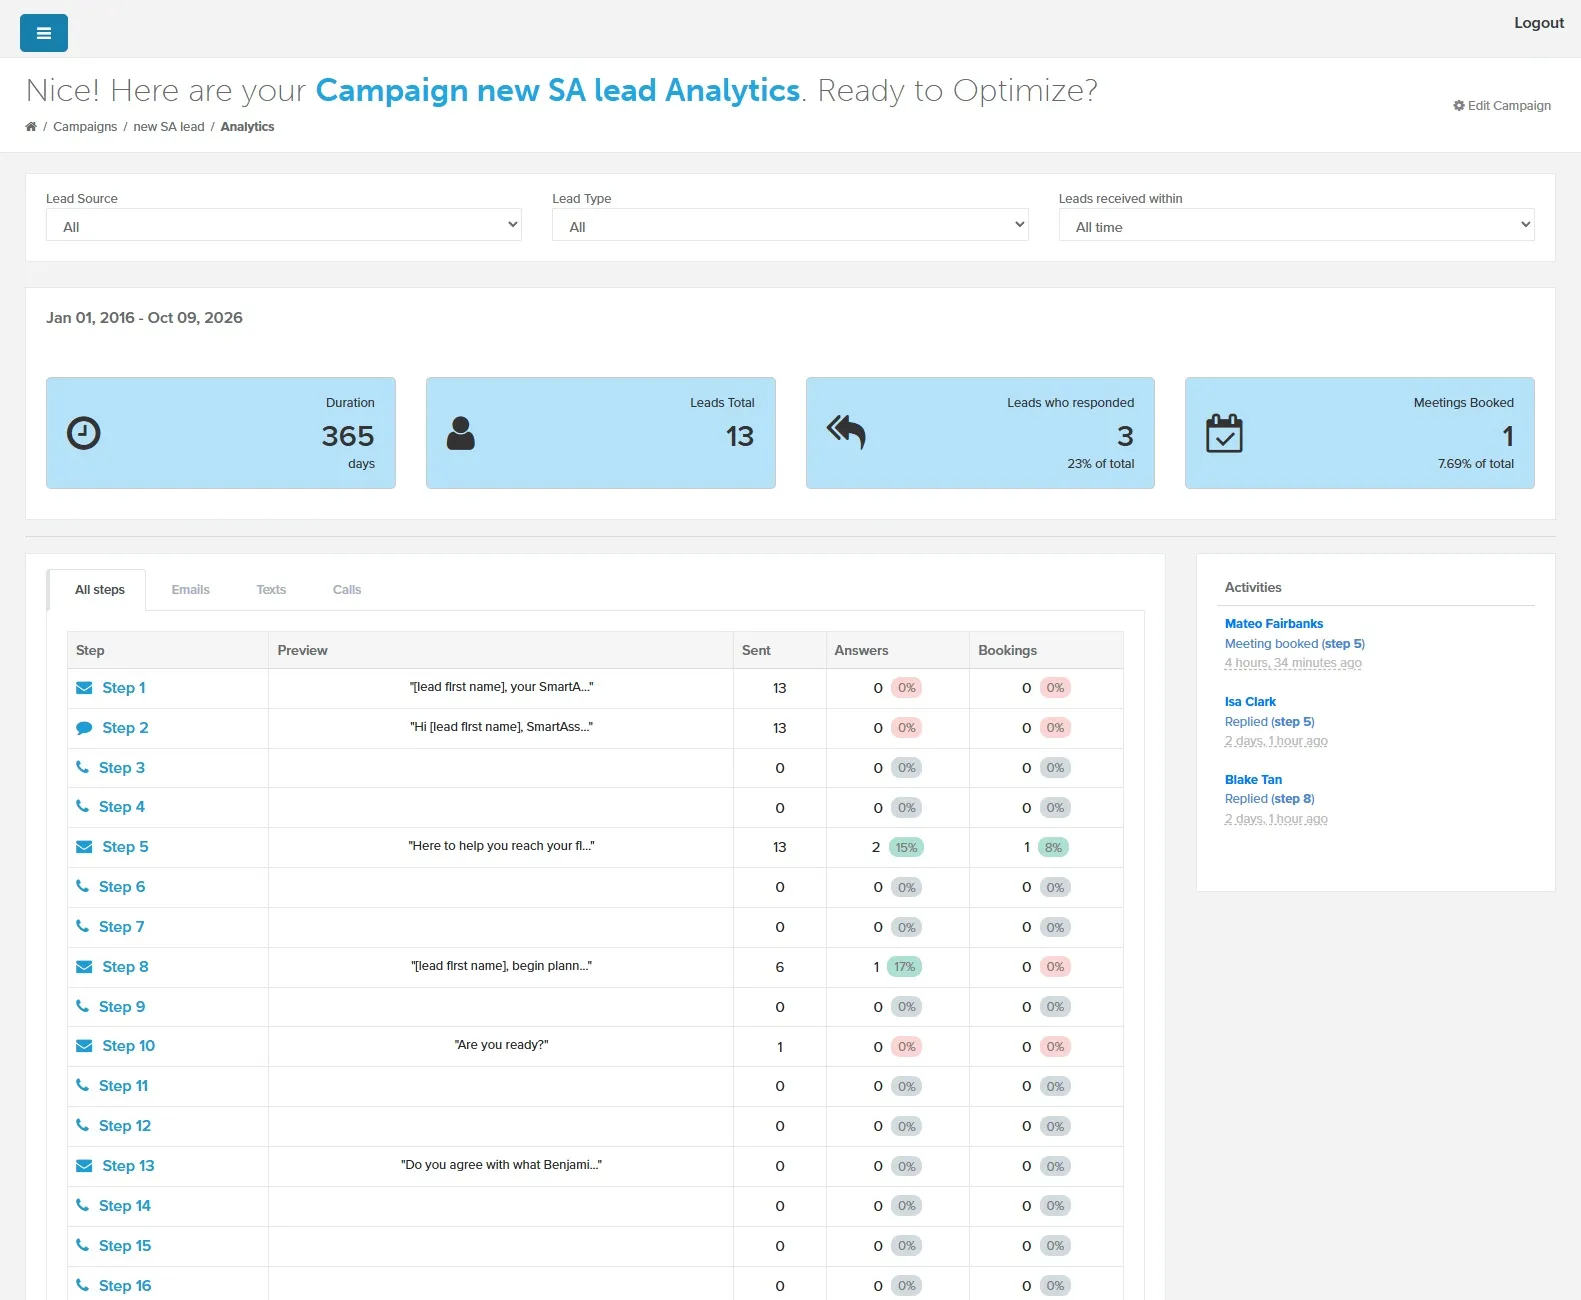
Task: Click the phone icon for Step 14
Action: [x=83, y=1205]
